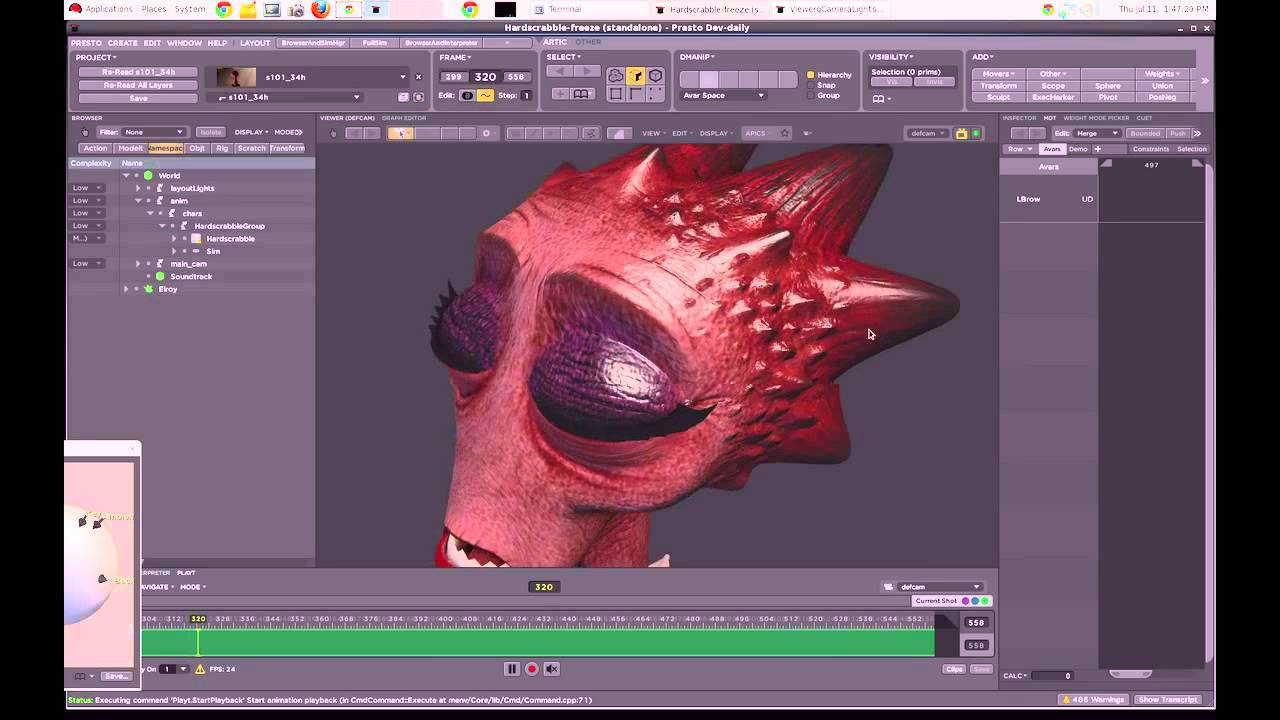
Task: Click the hand icon in browser panel
Action: coord(85,132)
